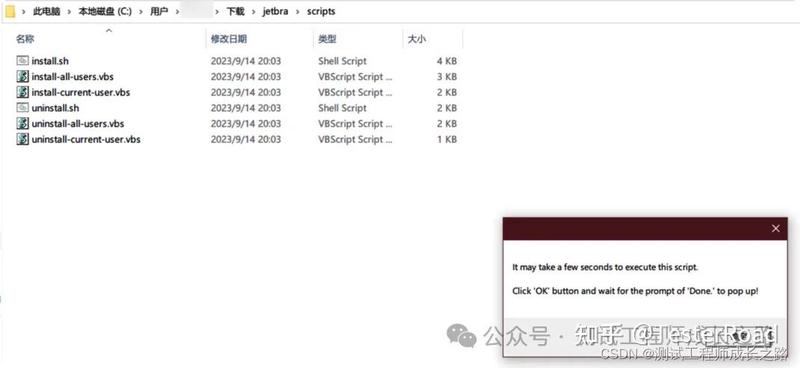Select the install-current-user.vbs script icon

tap(22, 92)
